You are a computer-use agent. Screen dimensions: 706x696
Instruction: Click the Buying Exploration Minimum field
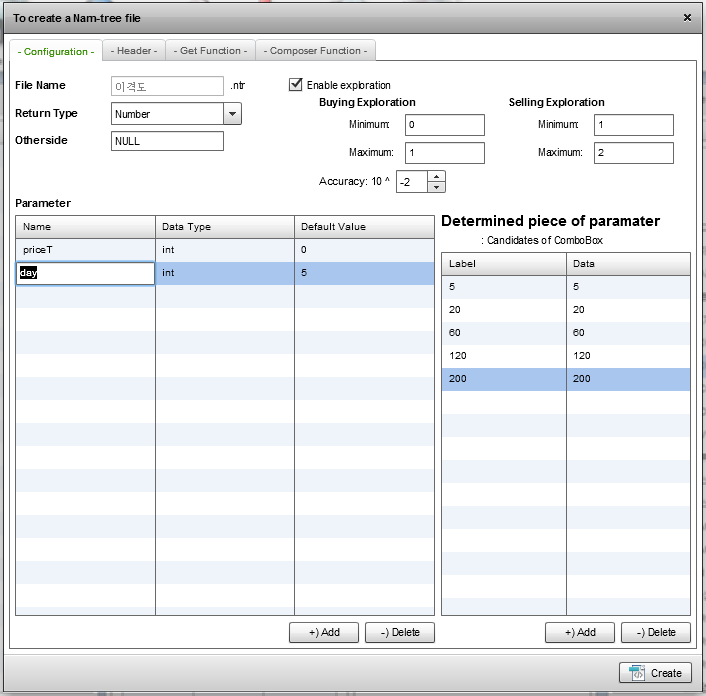pyautogui.click(x=444, y=125)
